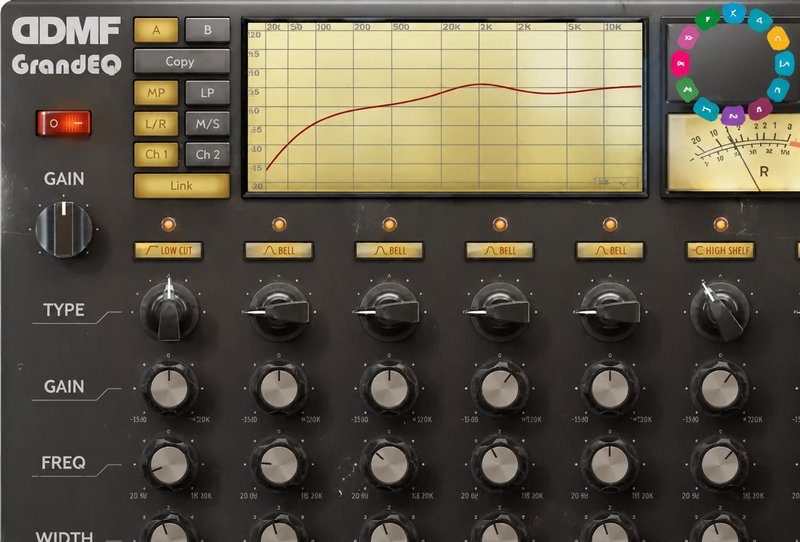800x542 pixels.
Task: Click the FREQ row label
Action: 63,462
